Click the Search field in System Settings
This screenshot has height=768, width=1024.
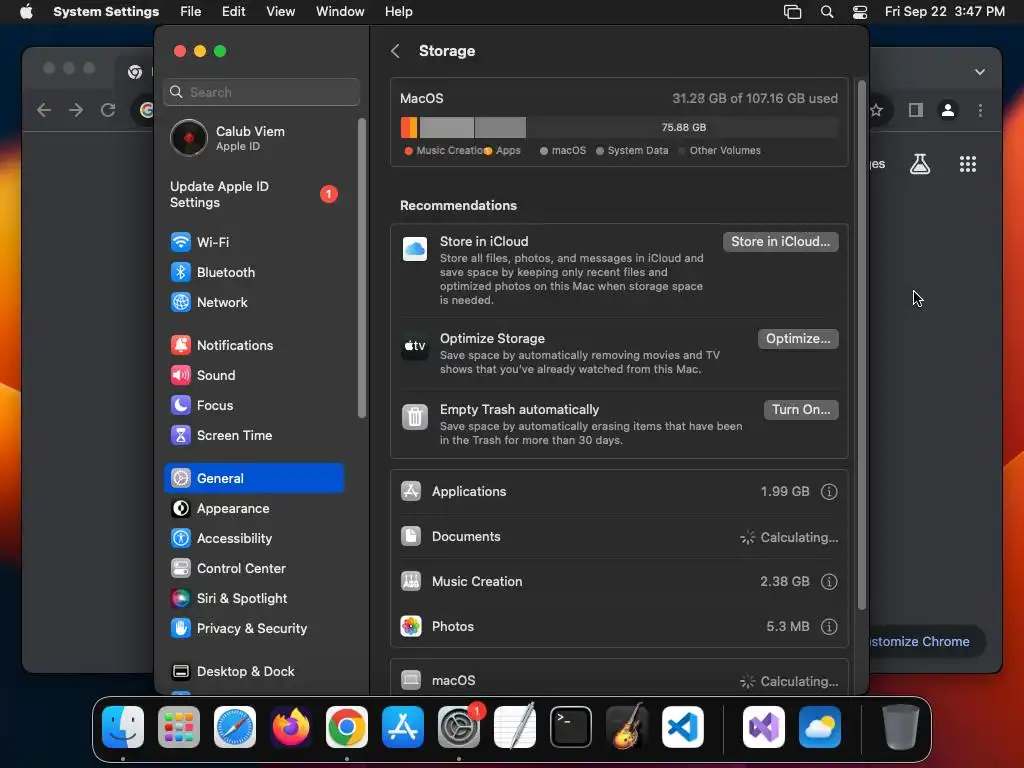point(261,92)
